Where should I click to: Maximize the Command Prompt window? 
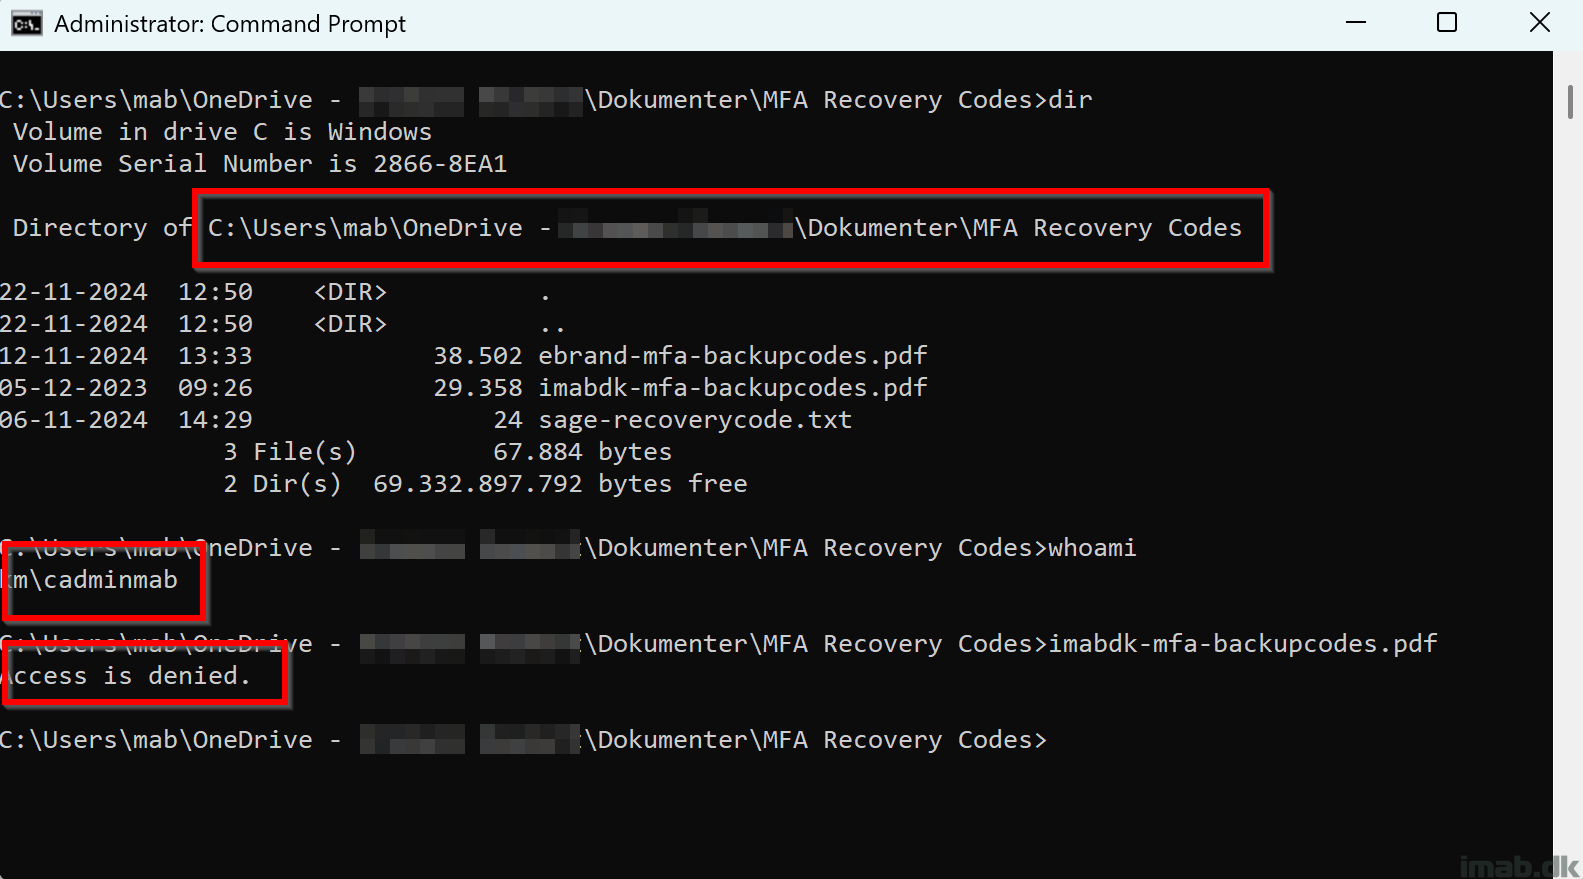click(x=1447, y=23)
